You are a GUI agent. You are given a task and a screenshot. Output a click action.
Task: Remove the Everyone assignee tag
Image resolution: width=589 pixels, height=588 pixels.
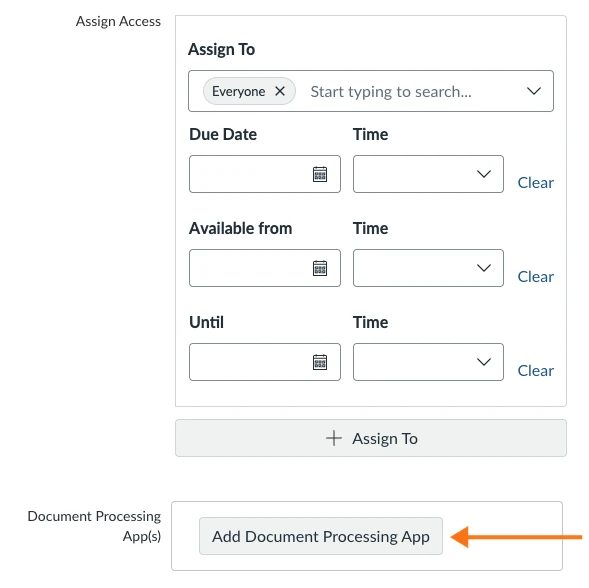(280, 91)
